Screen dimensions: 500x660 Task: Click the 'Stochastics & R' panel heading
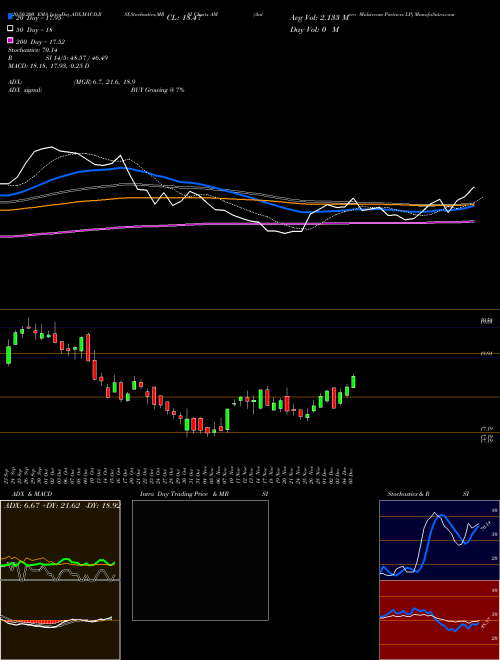click(410, 494)
